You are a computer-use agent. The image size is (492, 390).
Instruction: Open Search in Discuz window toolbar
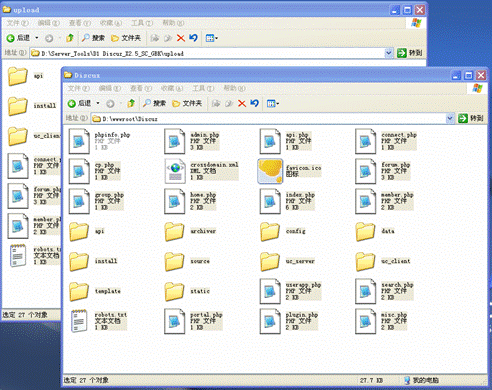[154, 103]
